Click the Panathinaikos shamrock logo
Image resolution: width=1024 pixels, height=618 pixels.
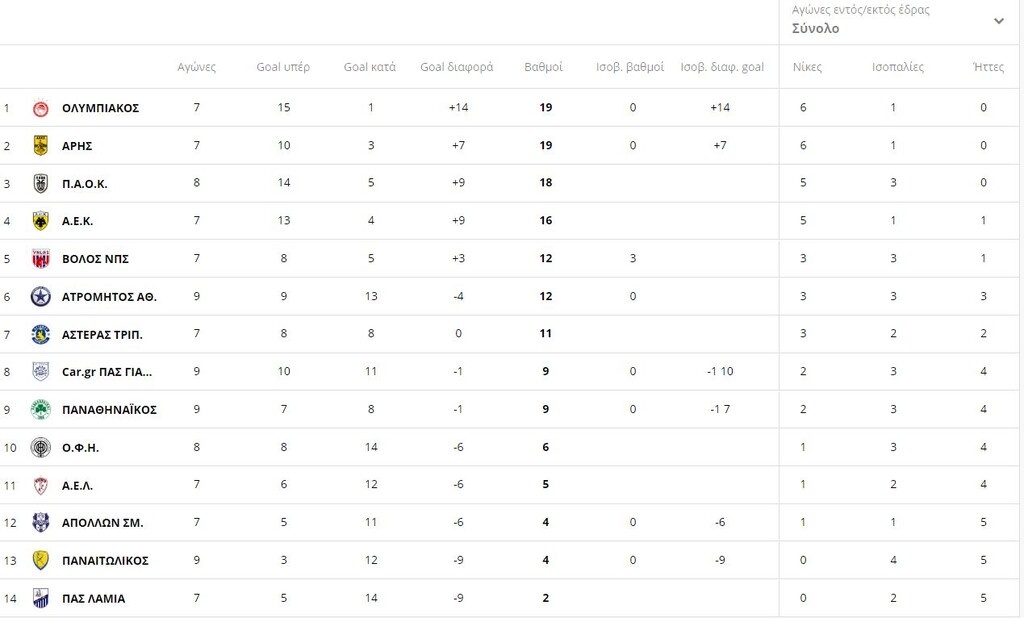tap(41, 410)
